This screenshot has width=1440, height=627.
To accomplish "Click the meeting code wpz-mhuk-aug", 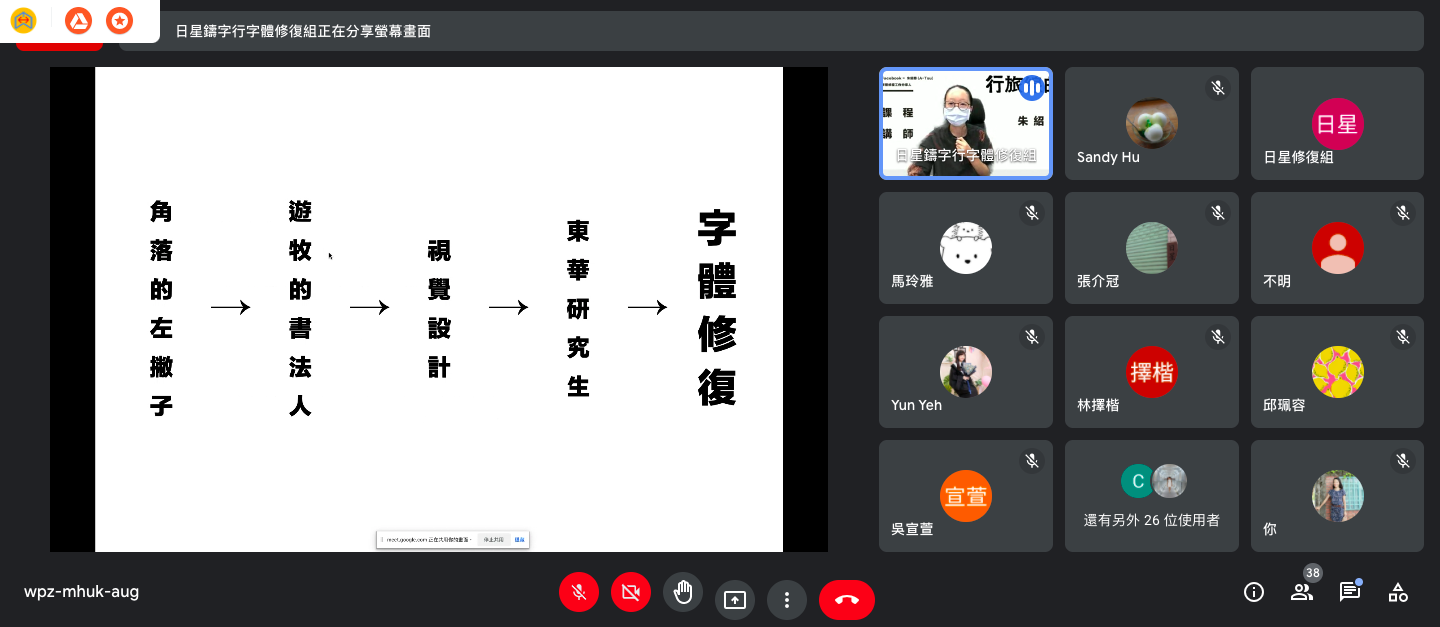I will pyautogui.click(x=81, y=592).
